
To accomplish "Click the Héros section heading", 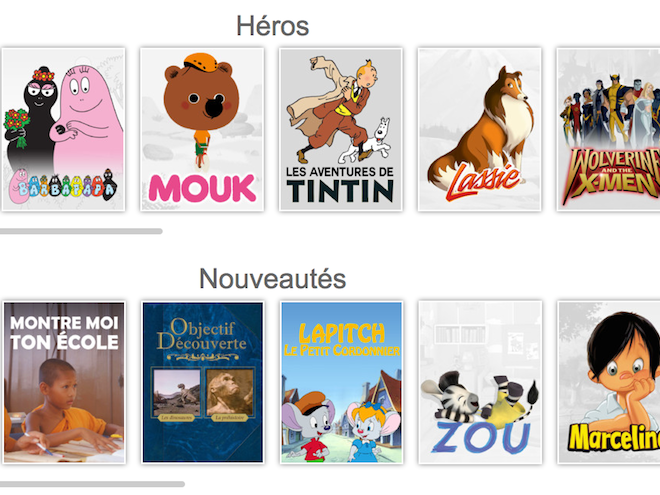I will click(272, 26).
